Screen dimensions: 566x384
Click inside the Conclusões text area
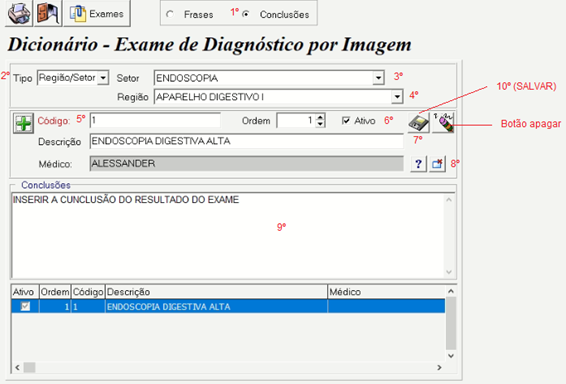228,235
